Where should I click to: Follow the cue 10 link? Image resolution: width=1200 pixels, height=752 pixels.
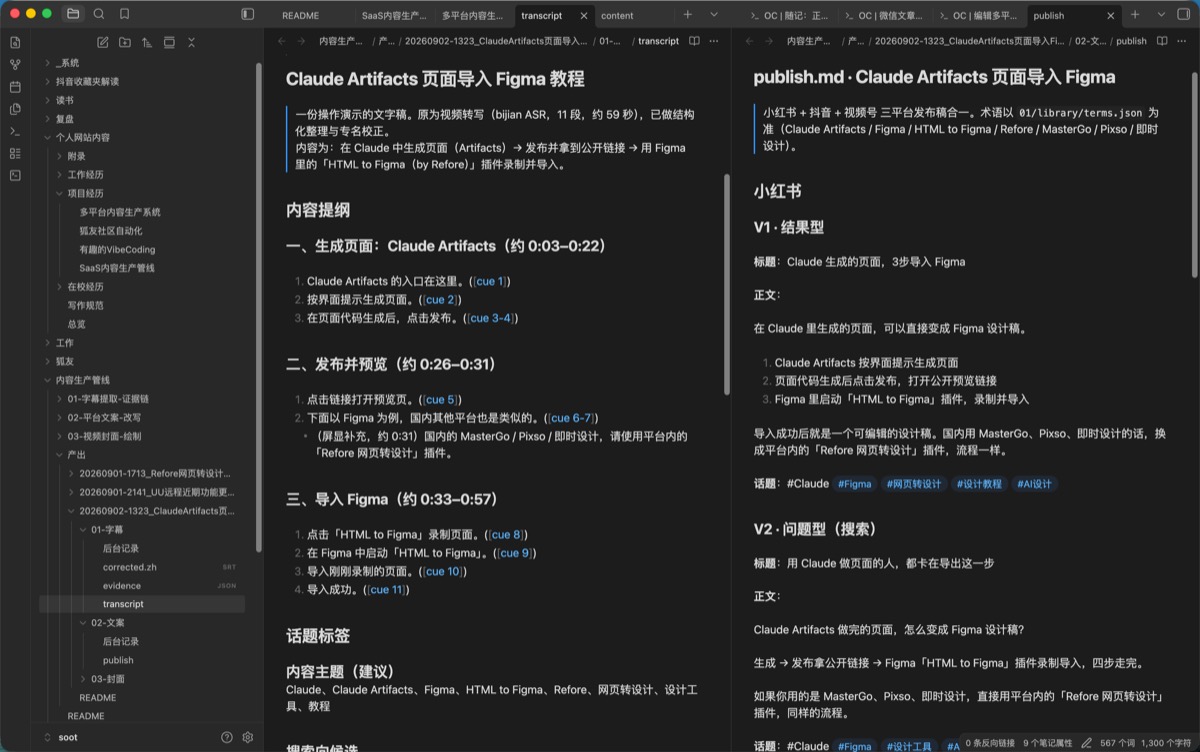[x=442, y=572]
